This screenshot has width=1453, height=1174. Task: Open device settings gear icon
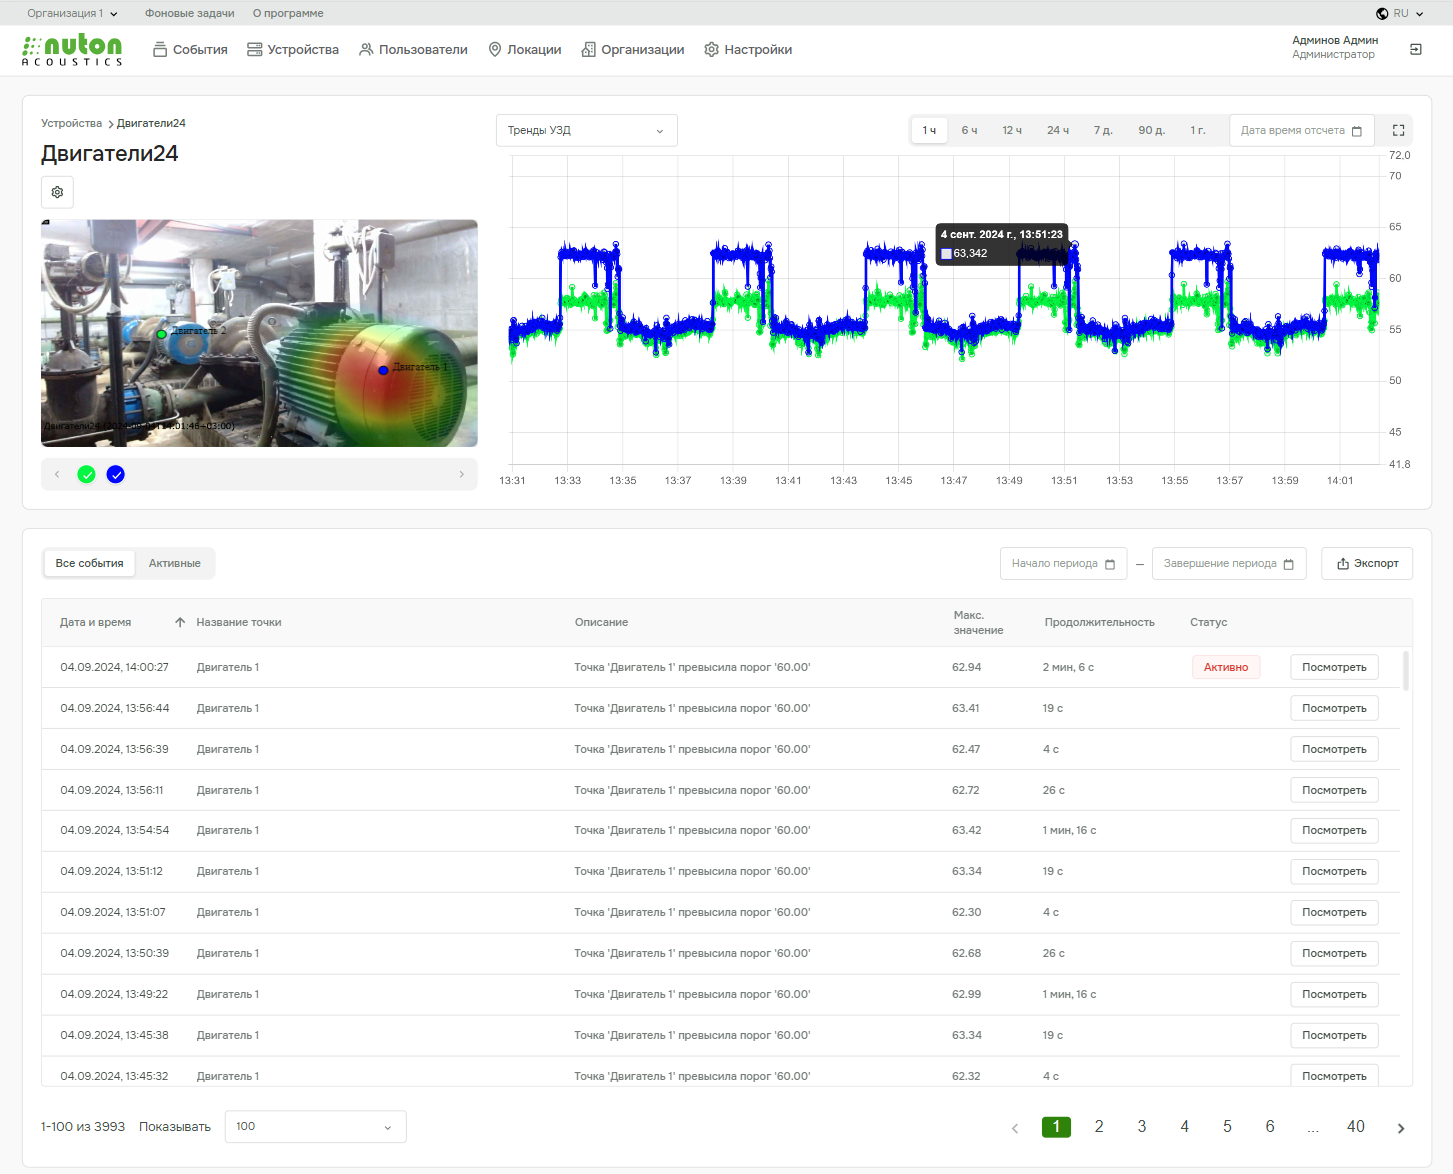[x=57, y=192]
